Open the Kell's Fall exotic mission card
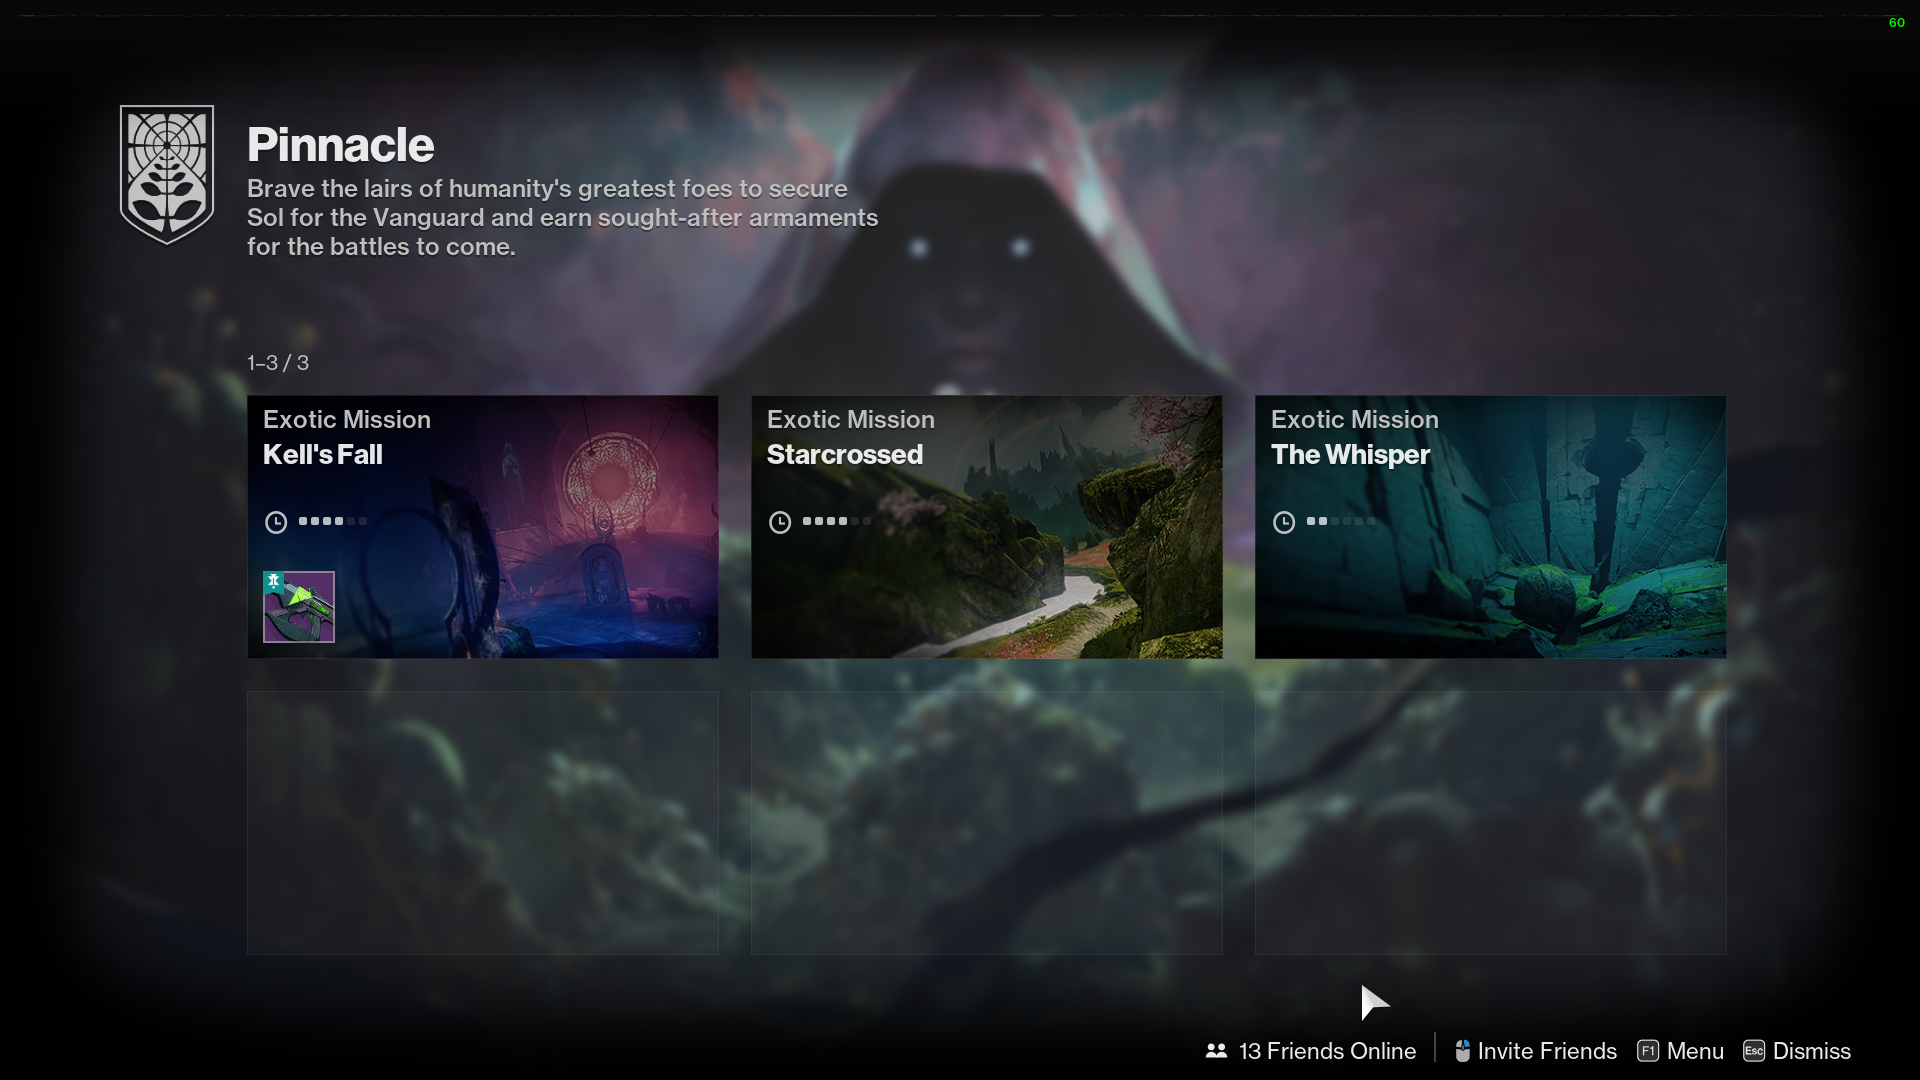This screenshot has height=1080, width=1920. (x=482, y=527)
